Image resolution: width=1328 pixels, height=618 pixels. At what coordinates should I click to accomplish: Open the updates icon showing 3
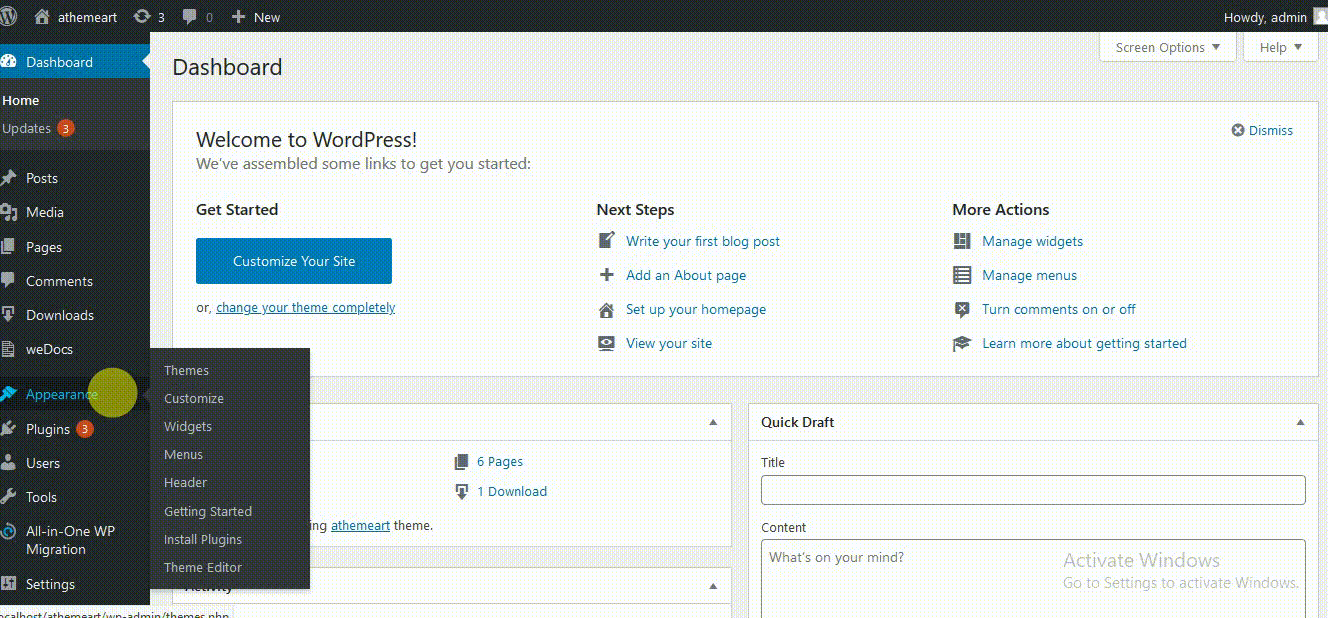tap(141, 17)
